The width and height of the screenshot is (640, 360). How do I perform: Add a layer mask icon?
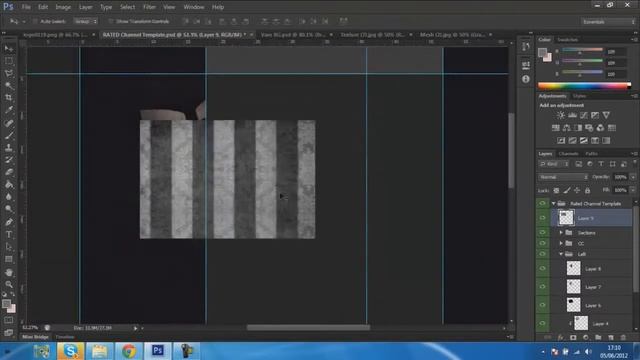coord(573,338)
